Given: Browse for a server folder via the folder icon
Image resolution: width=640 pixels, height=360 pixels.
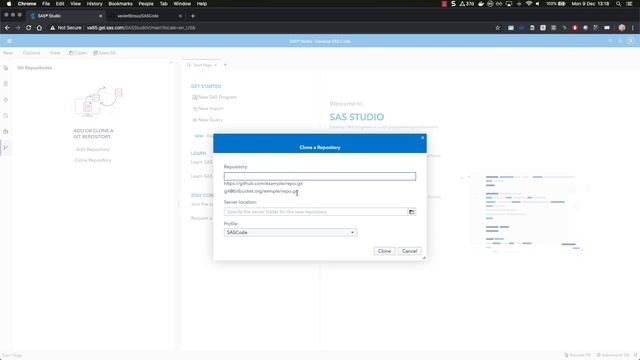Looking at the screenshot, I should tap(411, 212).
